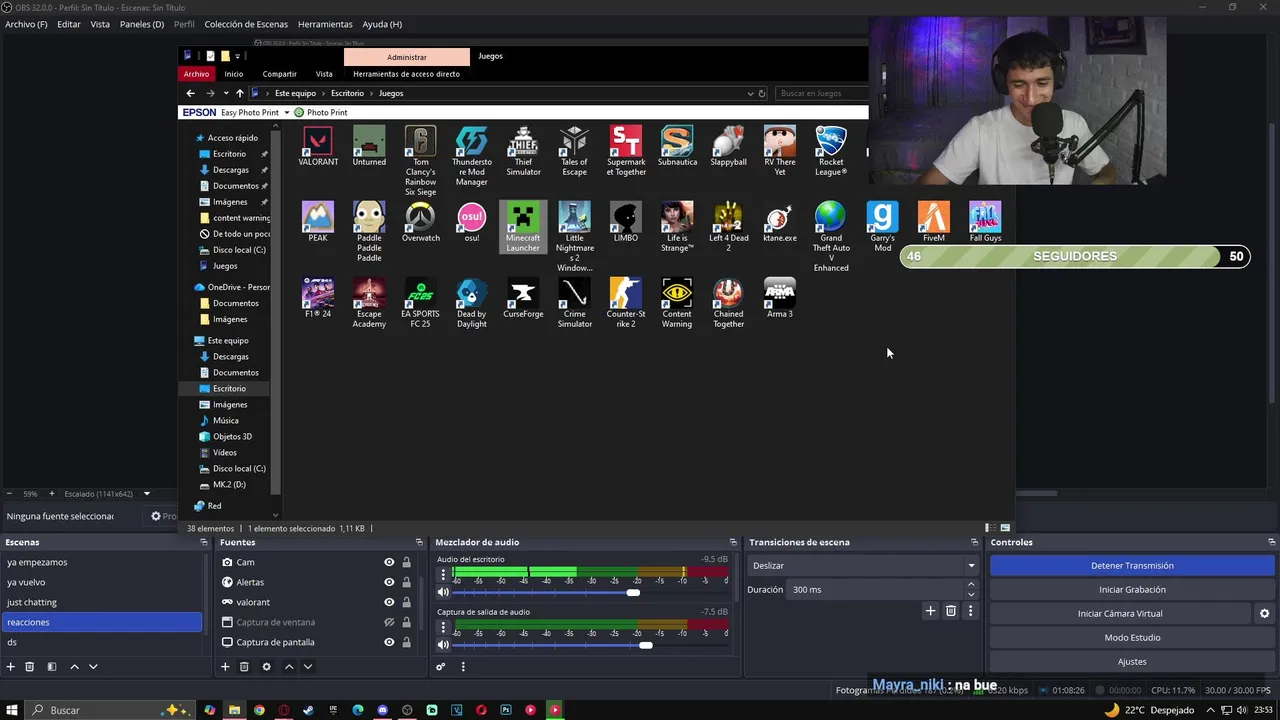1280x720 pixels.
Task: Decrease transition duration with down arrow
Action: [x=971, y=594]
